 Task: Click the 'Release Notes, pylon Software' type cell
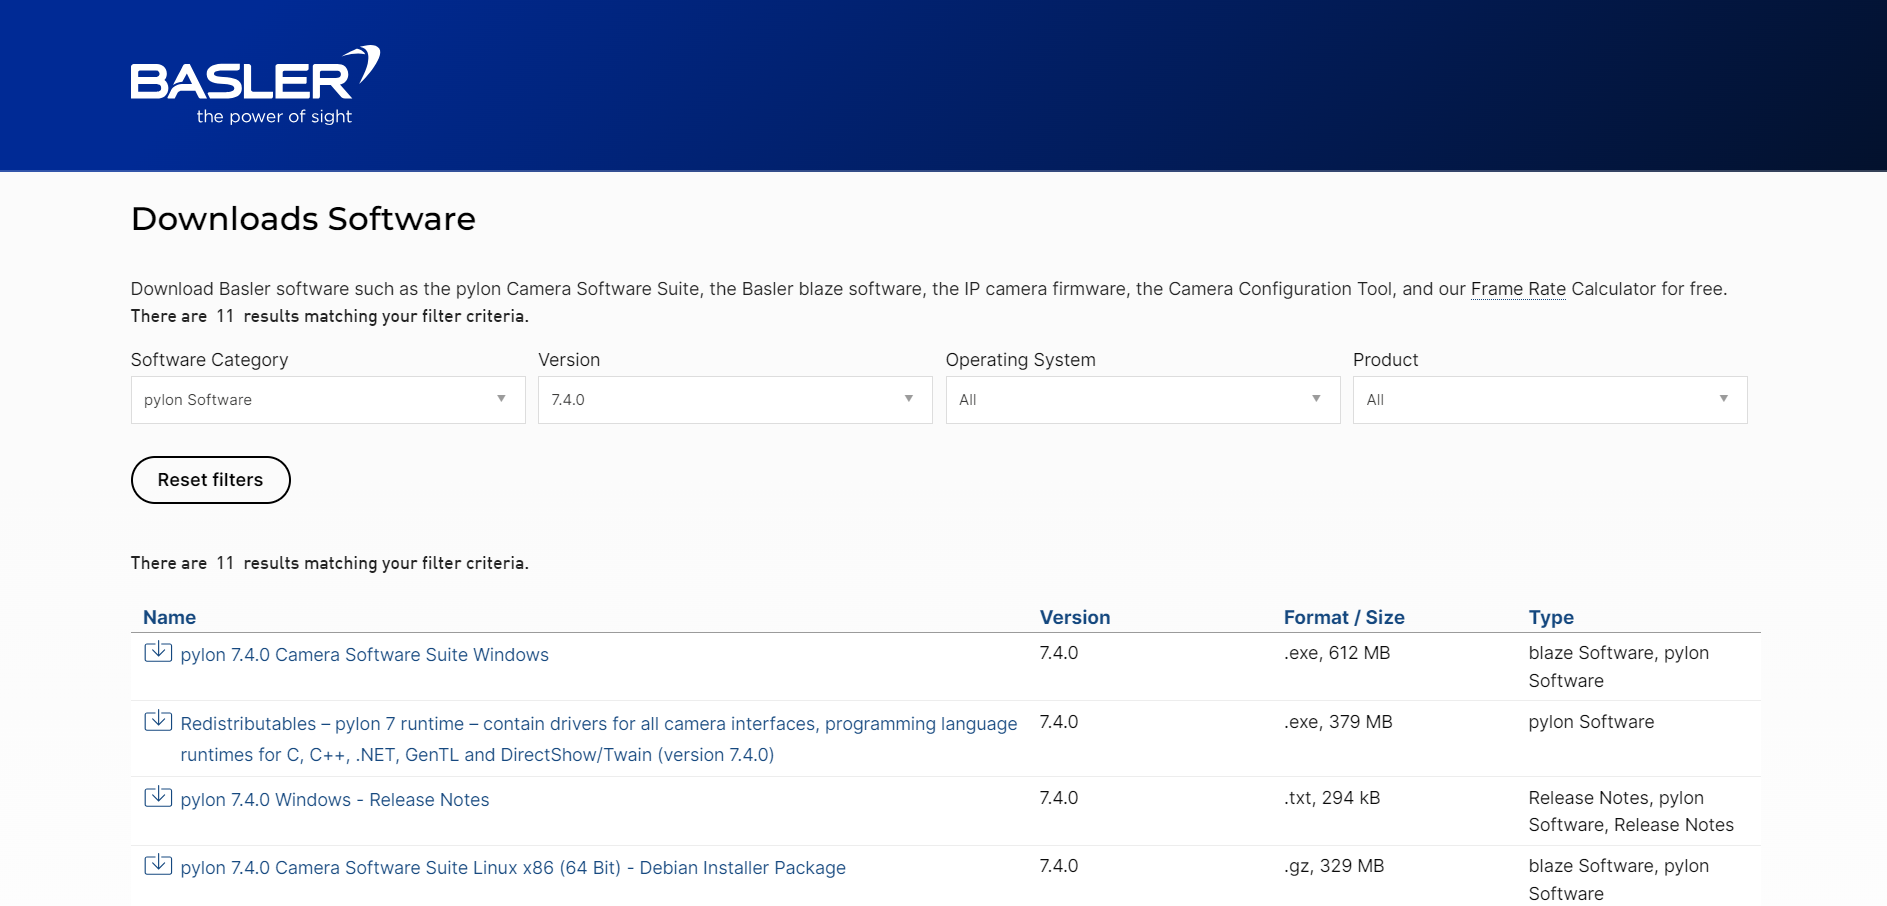1631,811
